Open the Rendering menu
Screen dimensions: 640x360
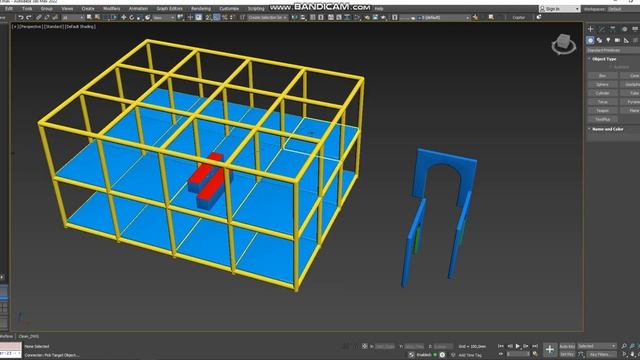(x=201, y=9)
